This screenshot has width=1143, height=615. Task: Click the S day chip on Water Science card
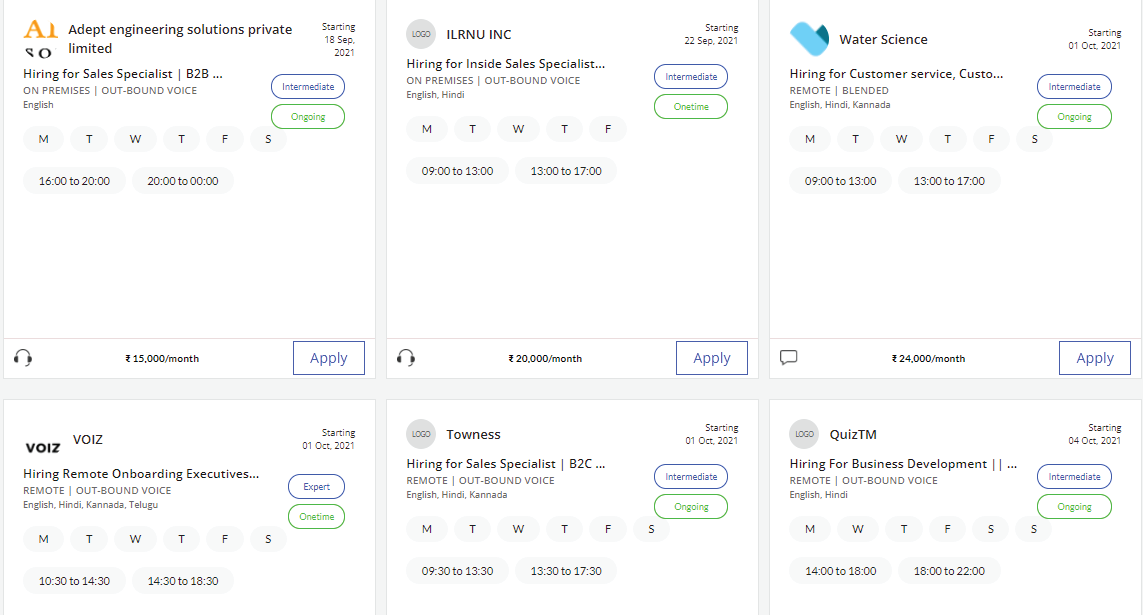[x=1034, y=139]
